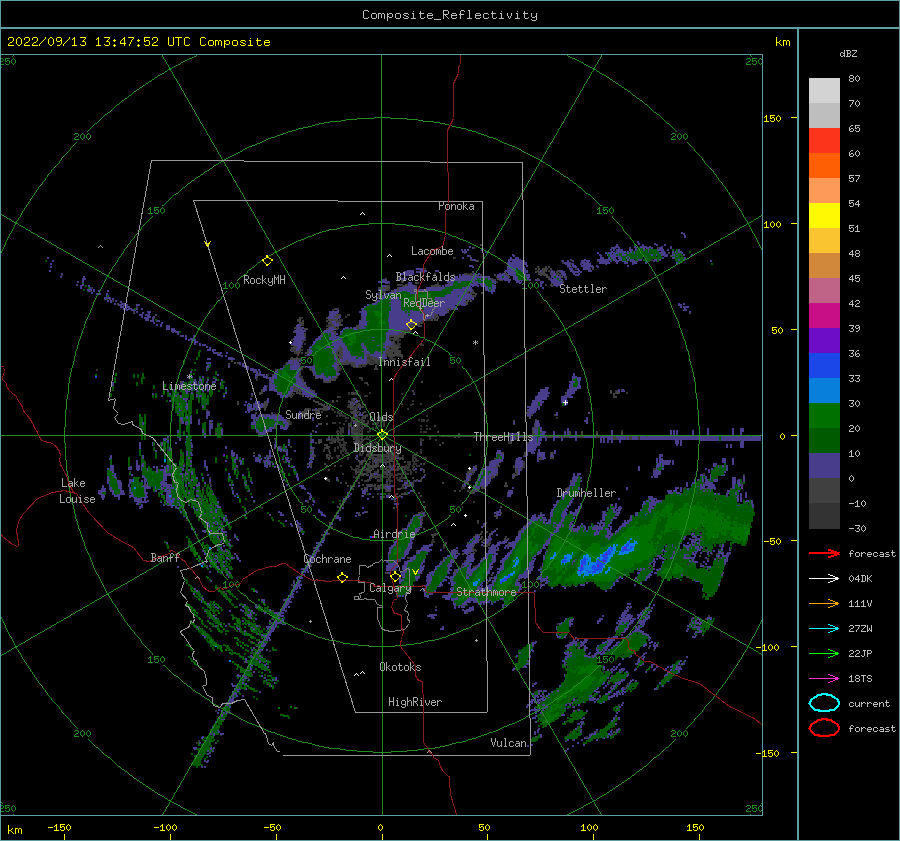Click the cyan 27ZW arrow icon
The image size is (900, 841).
click(824, 629)
